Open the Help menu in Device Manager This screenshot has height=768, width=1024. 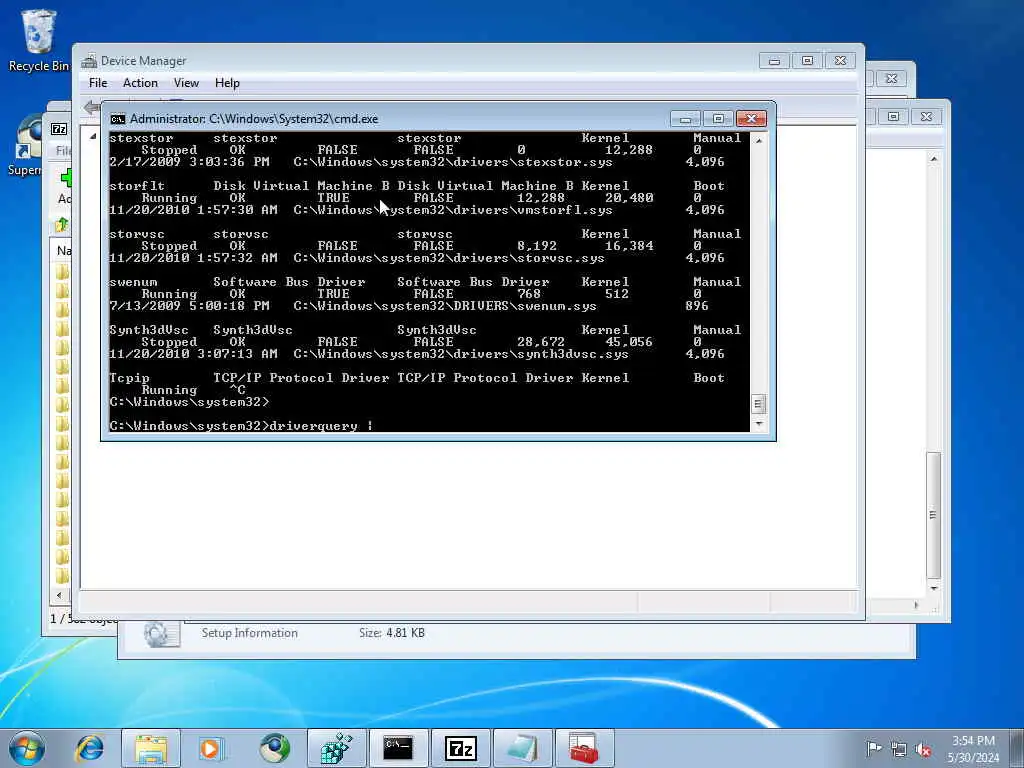[x=227, y=83]
